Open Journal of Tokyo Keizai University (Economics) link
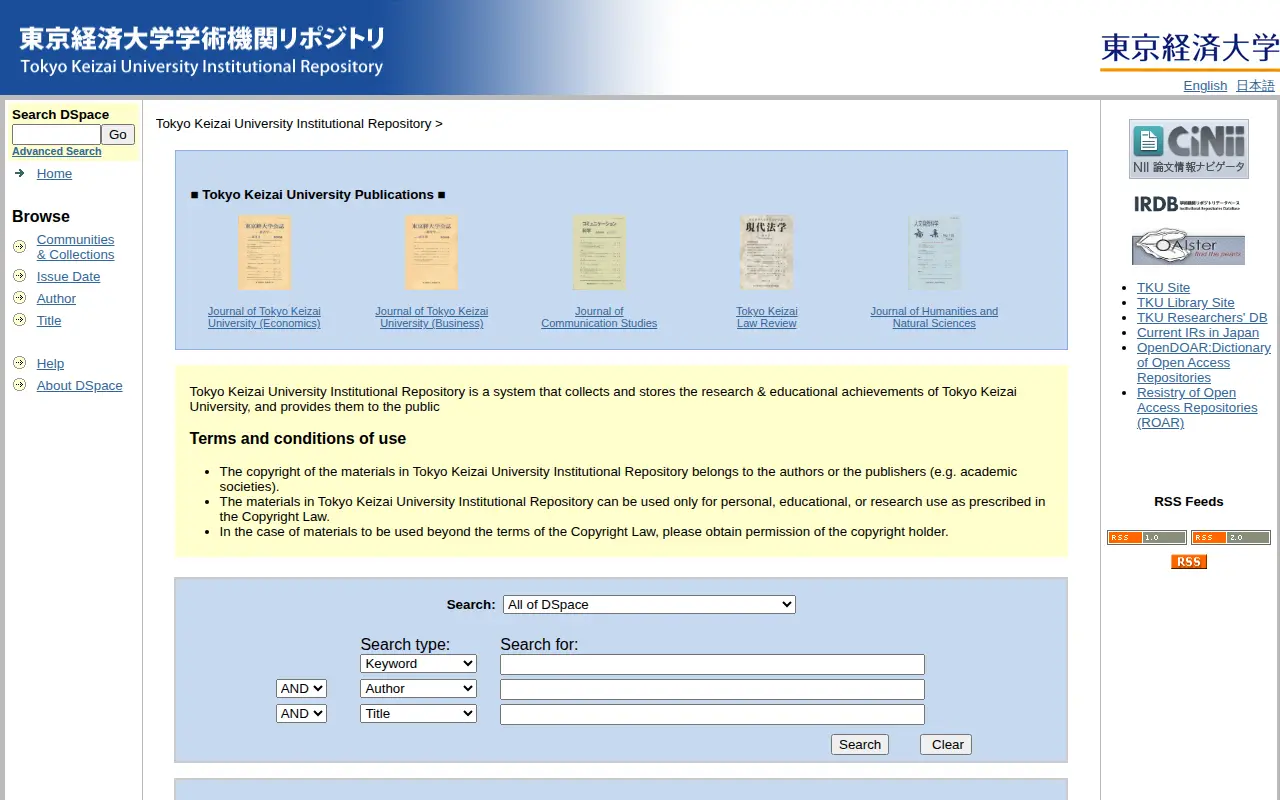 point(264,317)
